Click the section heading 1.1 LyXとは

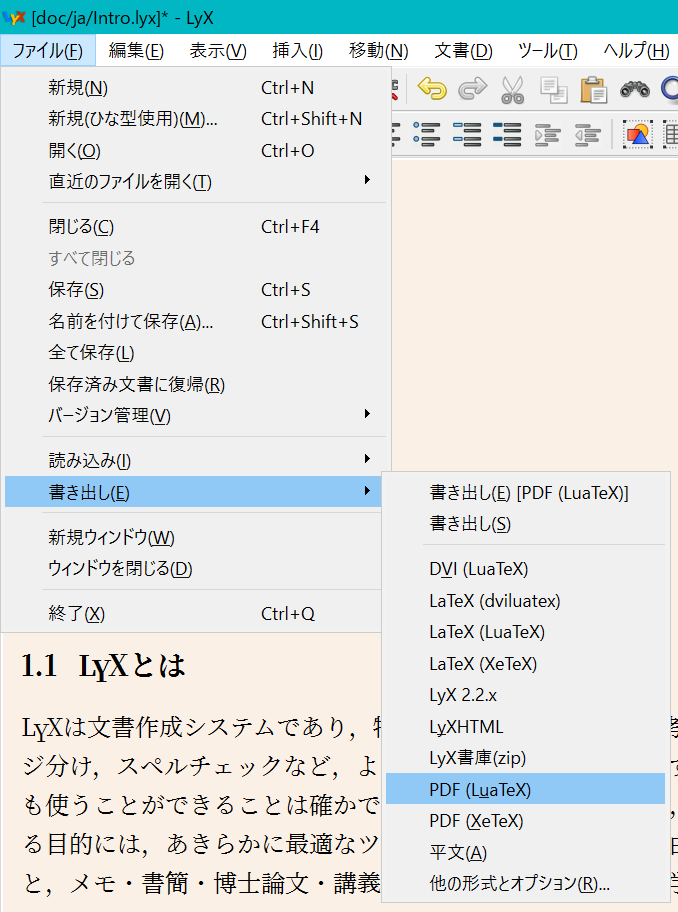(x=104, y=665)
